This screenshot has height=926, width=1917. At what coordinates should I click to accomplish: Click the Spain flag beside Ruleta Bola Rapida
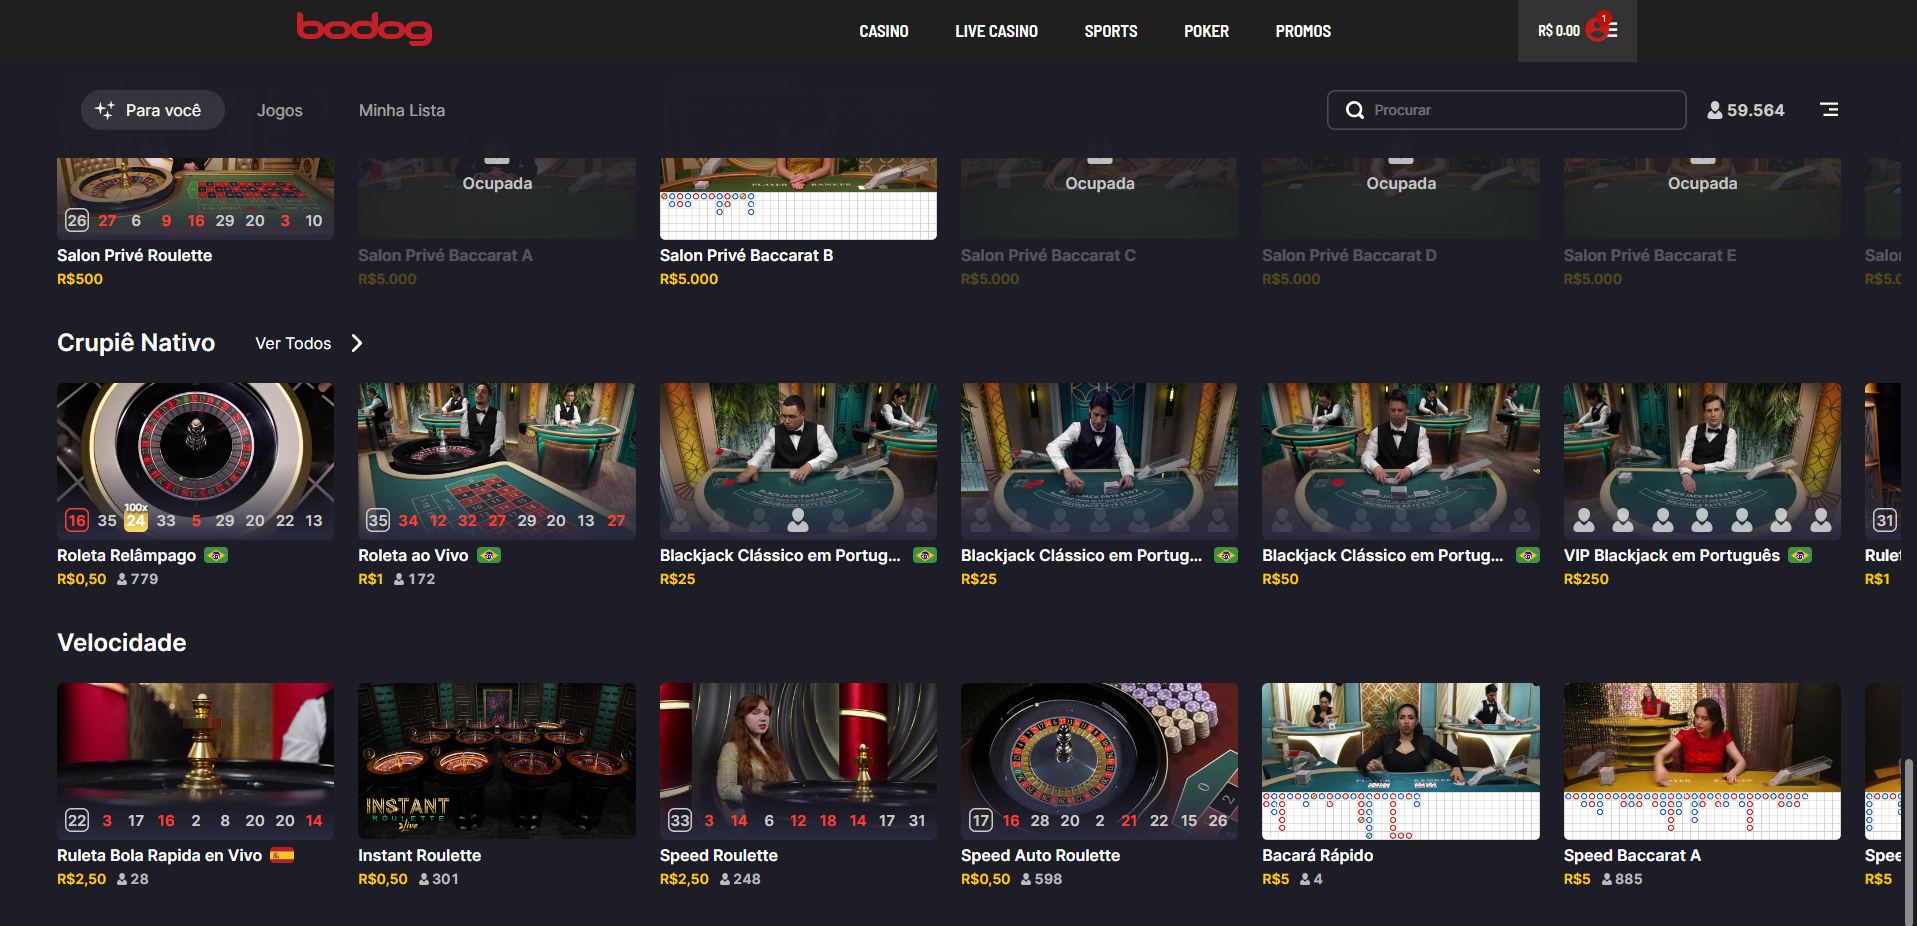pyautogui.click(x=282, y=855)
